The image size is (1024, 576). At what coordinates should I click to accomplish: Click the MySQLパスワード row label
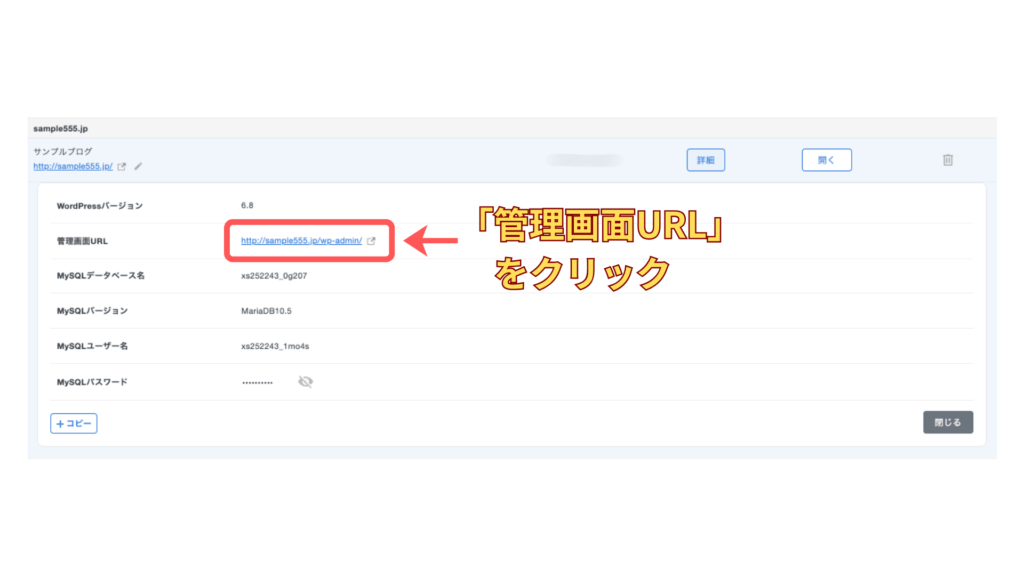[92, 382]
